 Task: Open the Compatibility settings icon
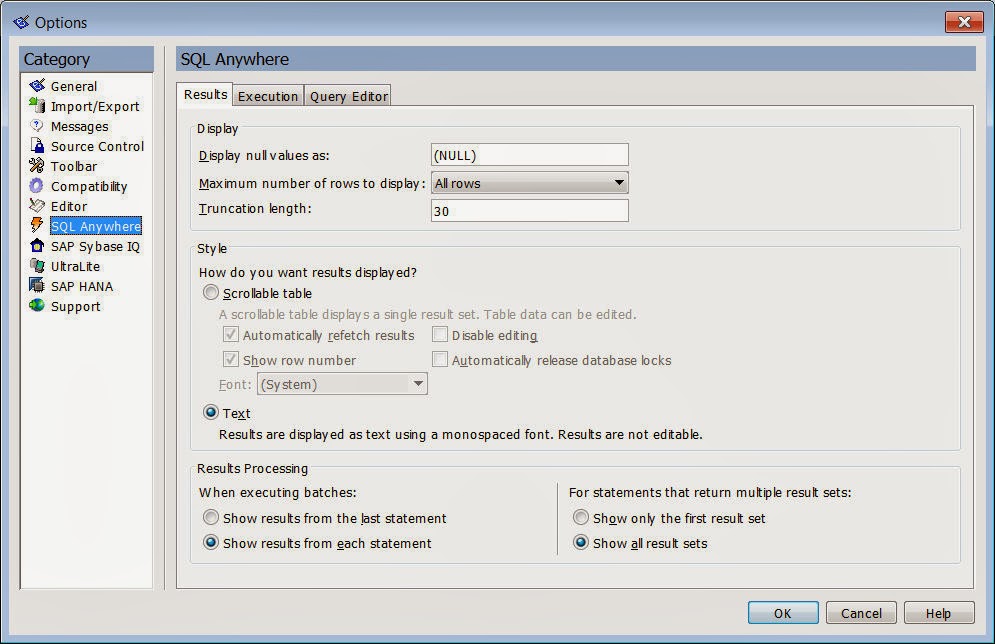tap(39, 186)
